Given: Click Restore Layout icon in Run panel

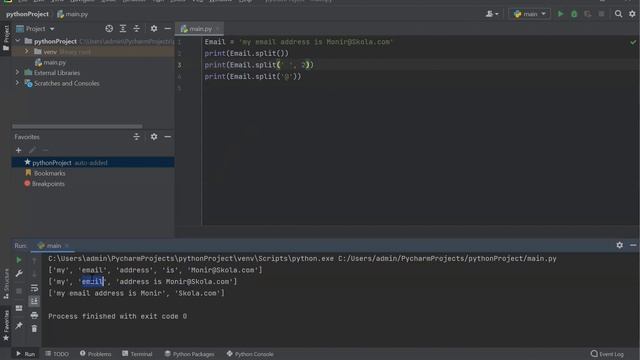Looking at the screenshot, I should coord(19,308).
